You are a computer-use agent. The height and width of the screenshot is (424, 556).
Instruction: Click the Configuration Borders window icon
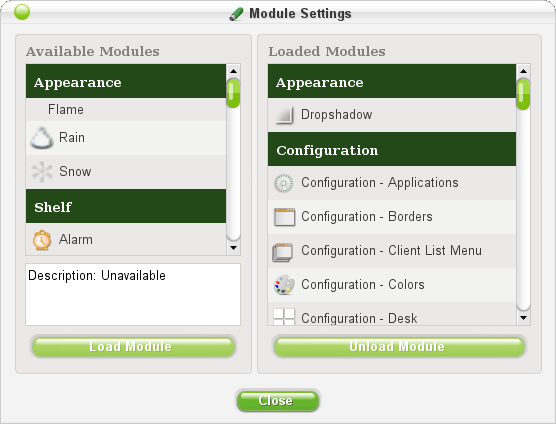coord(284,217)
